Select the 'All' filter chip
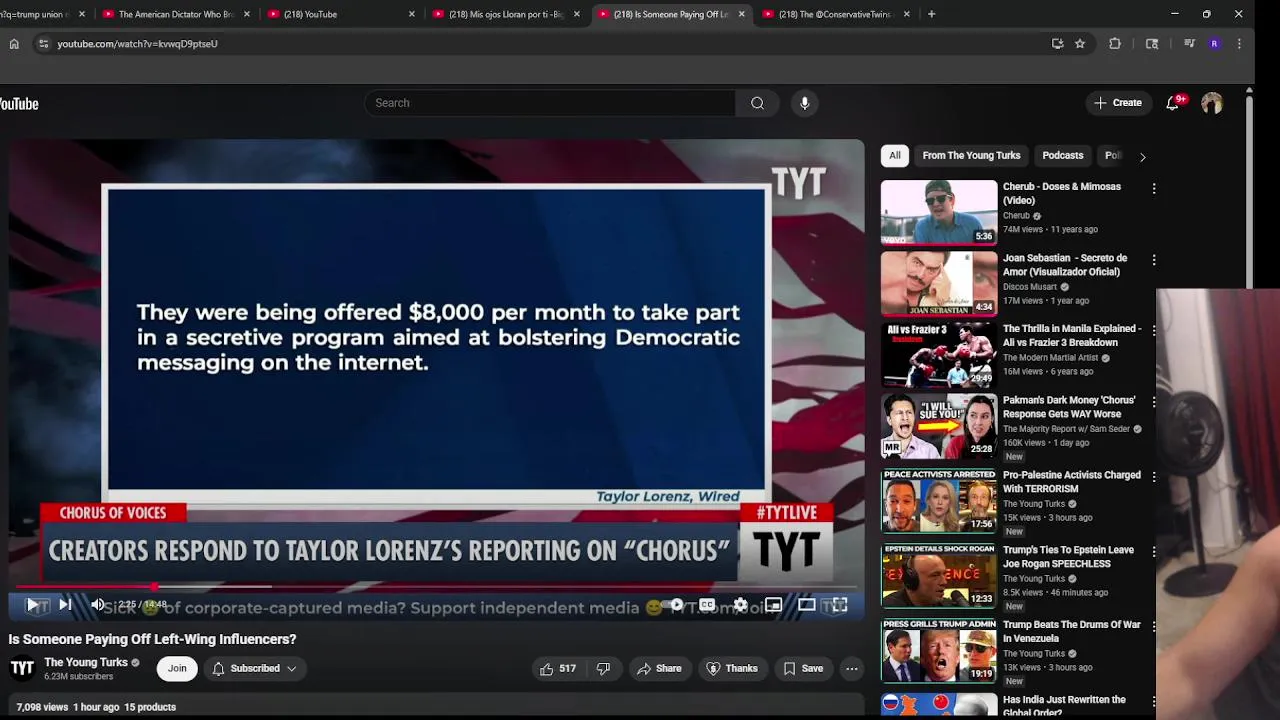 [x=895, y=155]
